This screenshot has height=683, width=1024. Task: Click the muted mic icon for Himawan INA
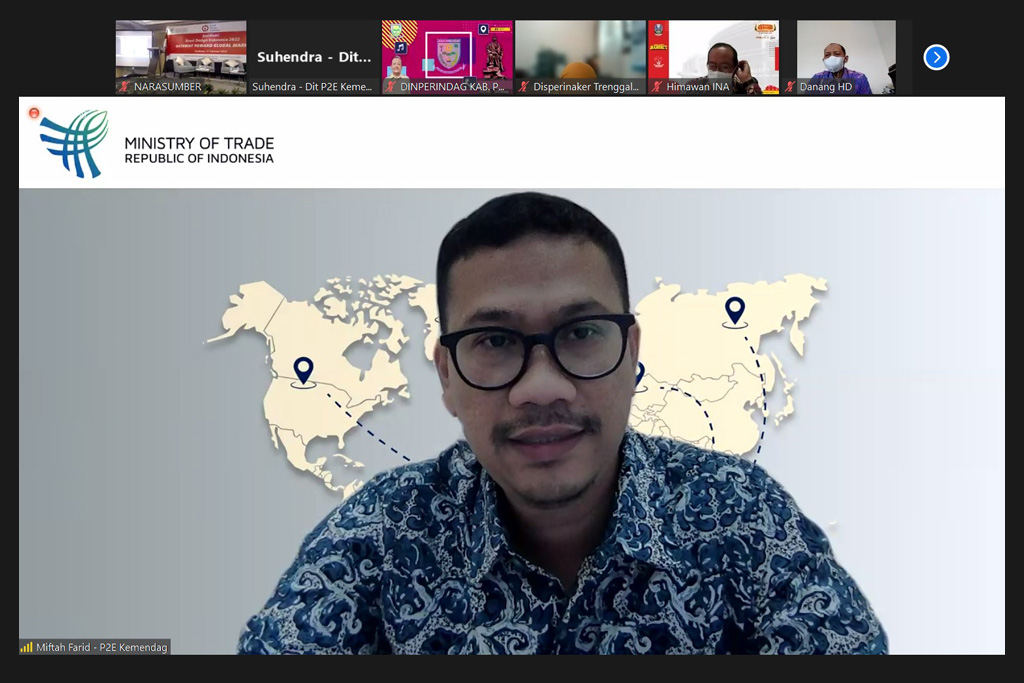(657, 87)
